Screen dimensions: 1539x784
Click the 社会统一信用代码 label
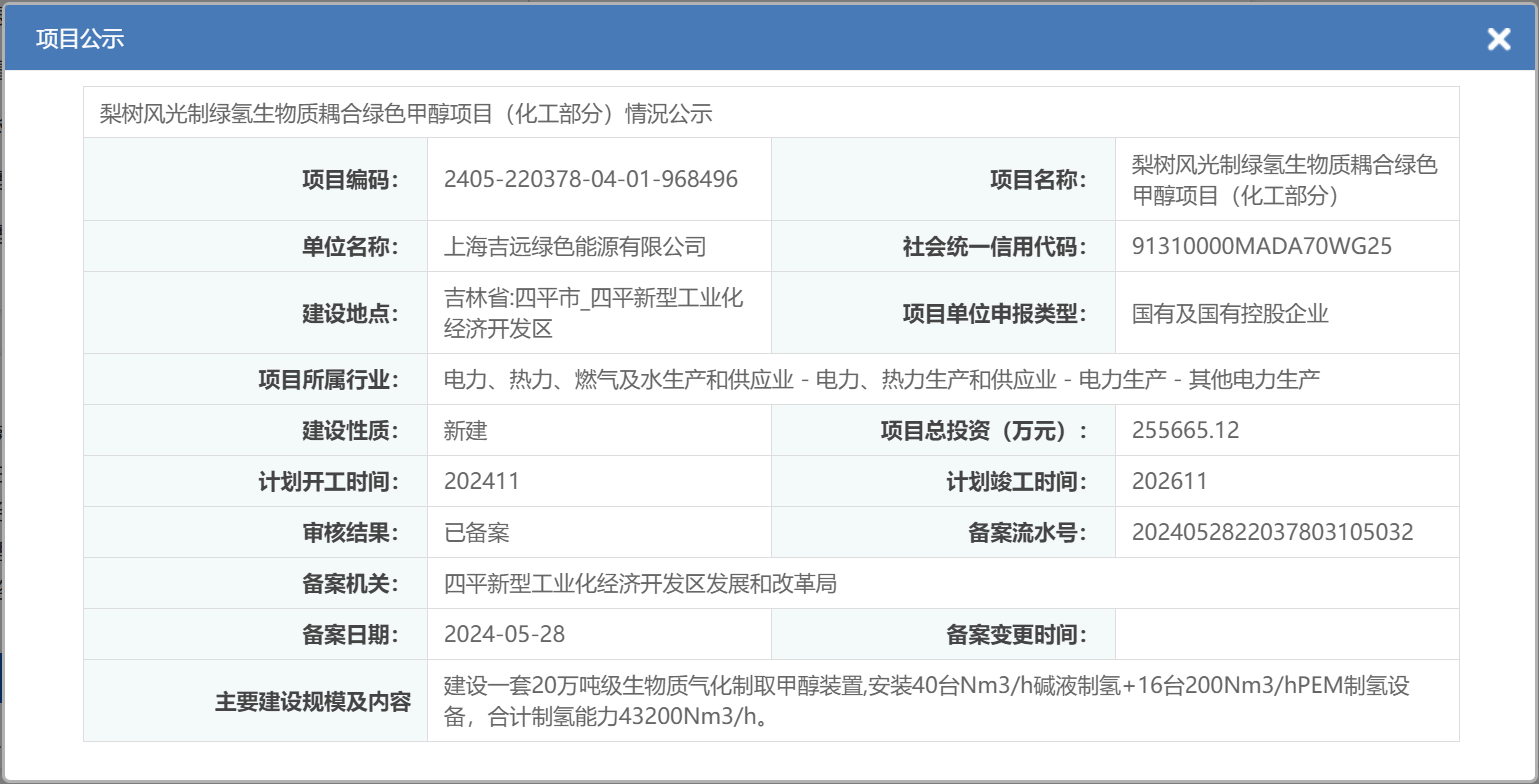pyautogui.click(x=995, y=246)
